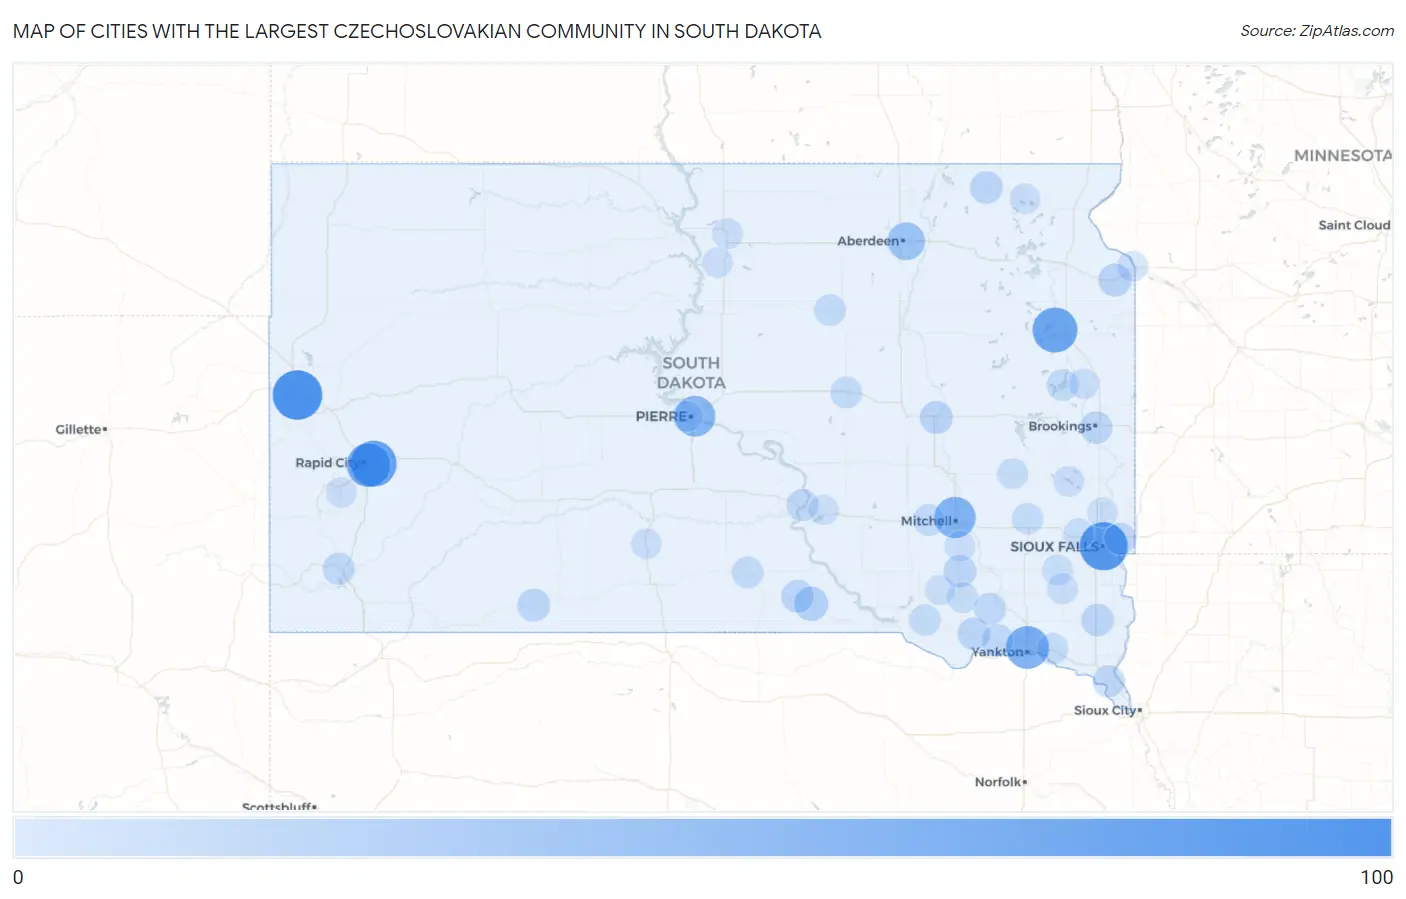Screen dimensions: 1406x899
Task: Click the large bubble on western state border
Action: coord(297,395)
